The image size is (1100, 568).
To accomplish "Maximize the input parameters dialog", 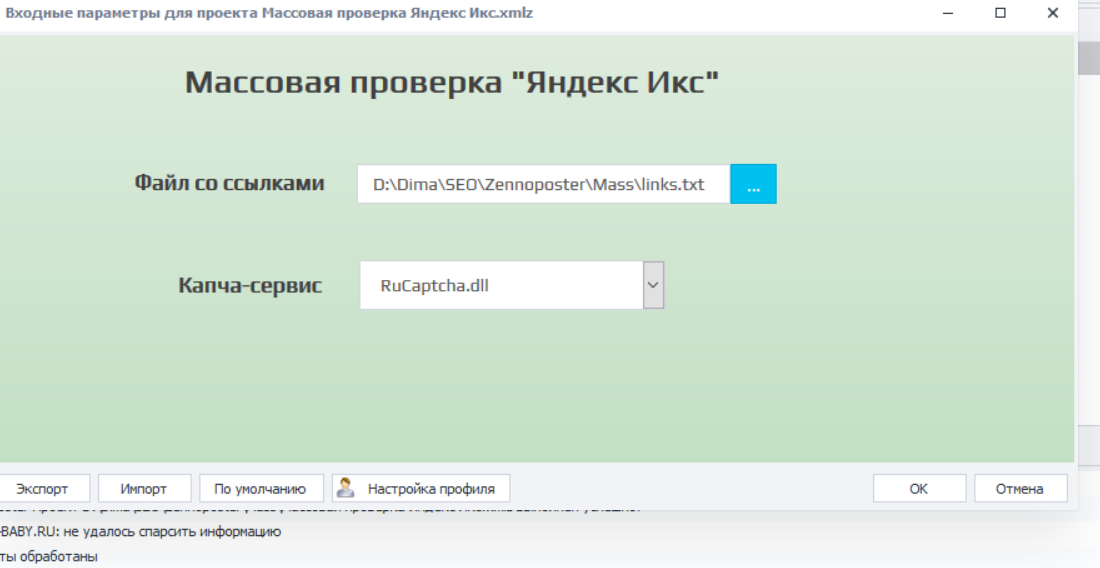I will pos(1000,13).
